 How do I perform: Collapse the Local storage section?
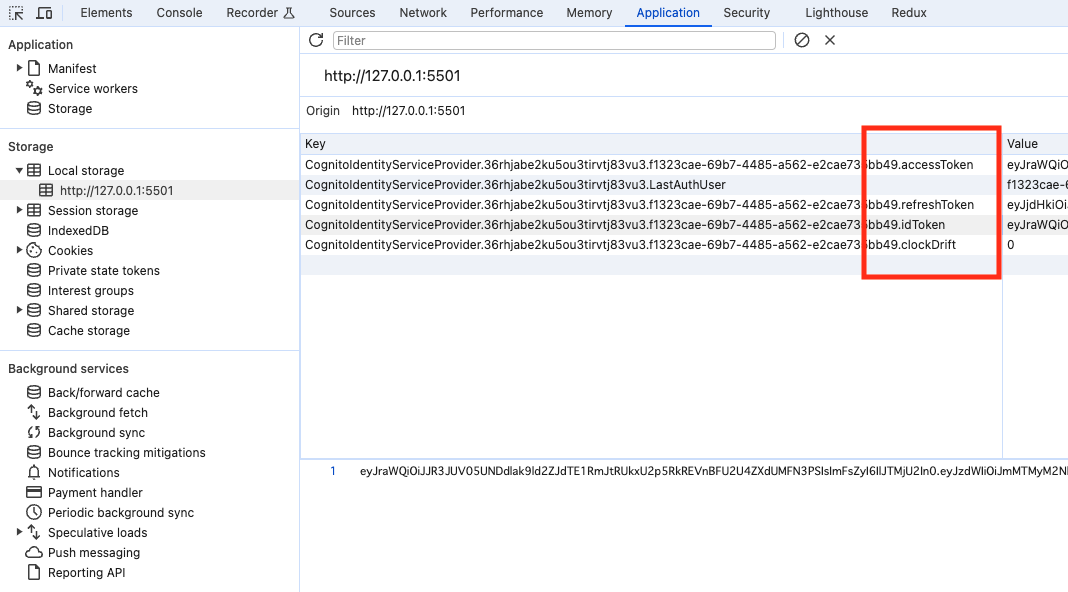(21, 170)
